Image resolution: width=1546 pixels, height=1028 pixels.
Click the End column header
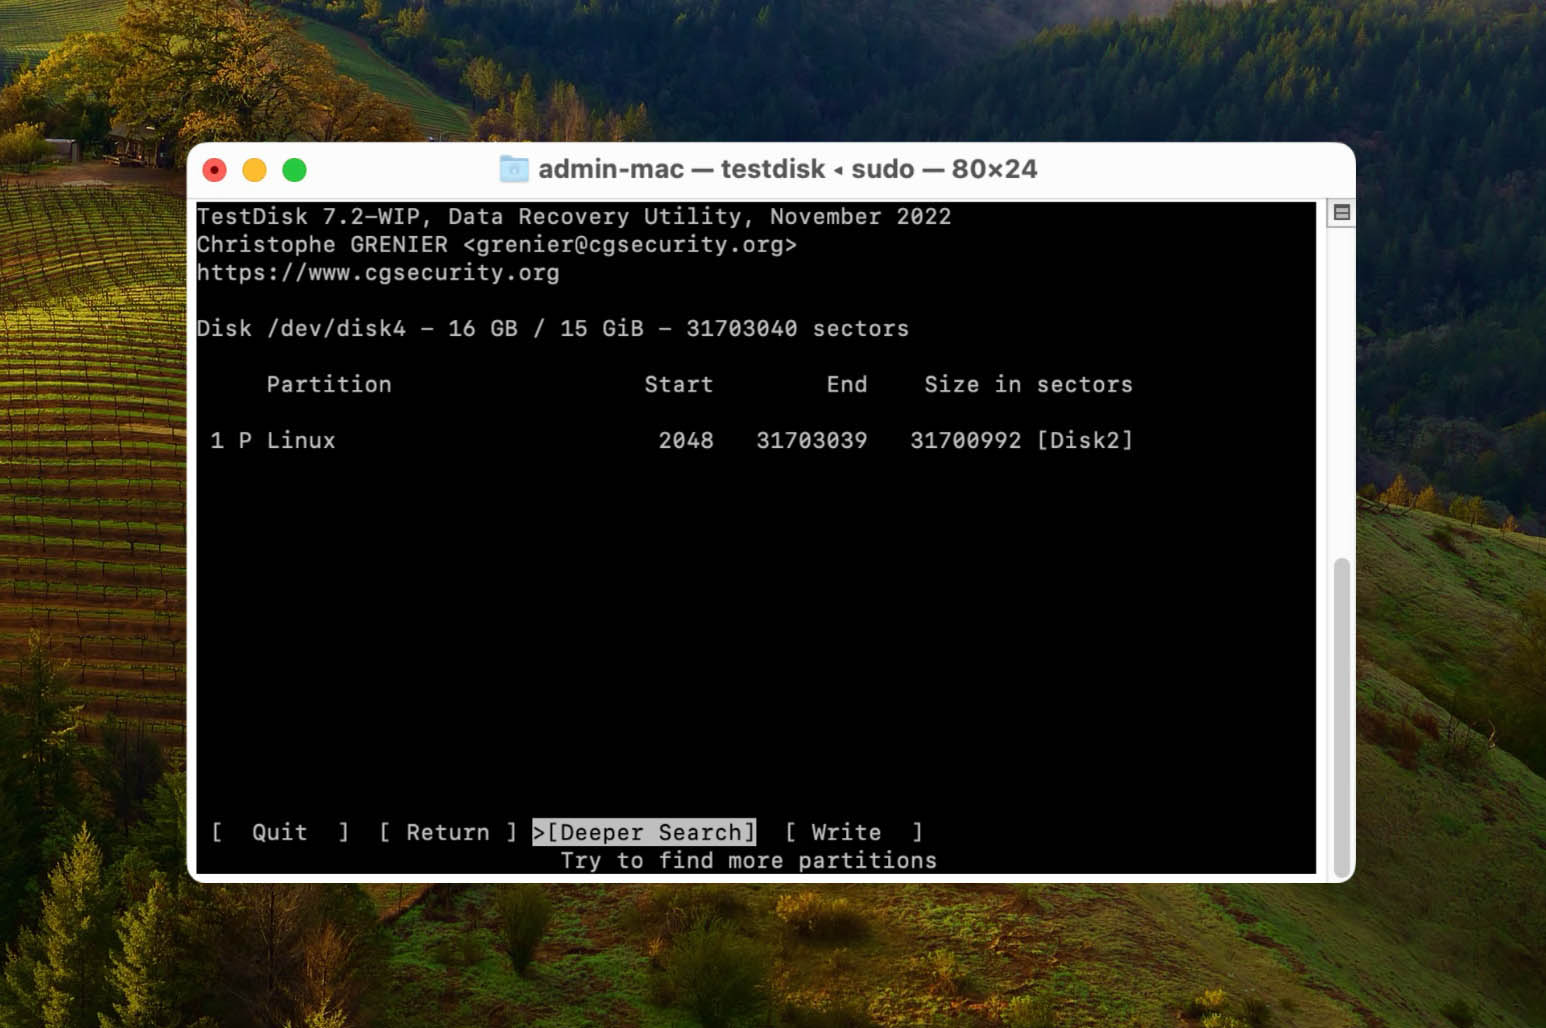(847, 384)
